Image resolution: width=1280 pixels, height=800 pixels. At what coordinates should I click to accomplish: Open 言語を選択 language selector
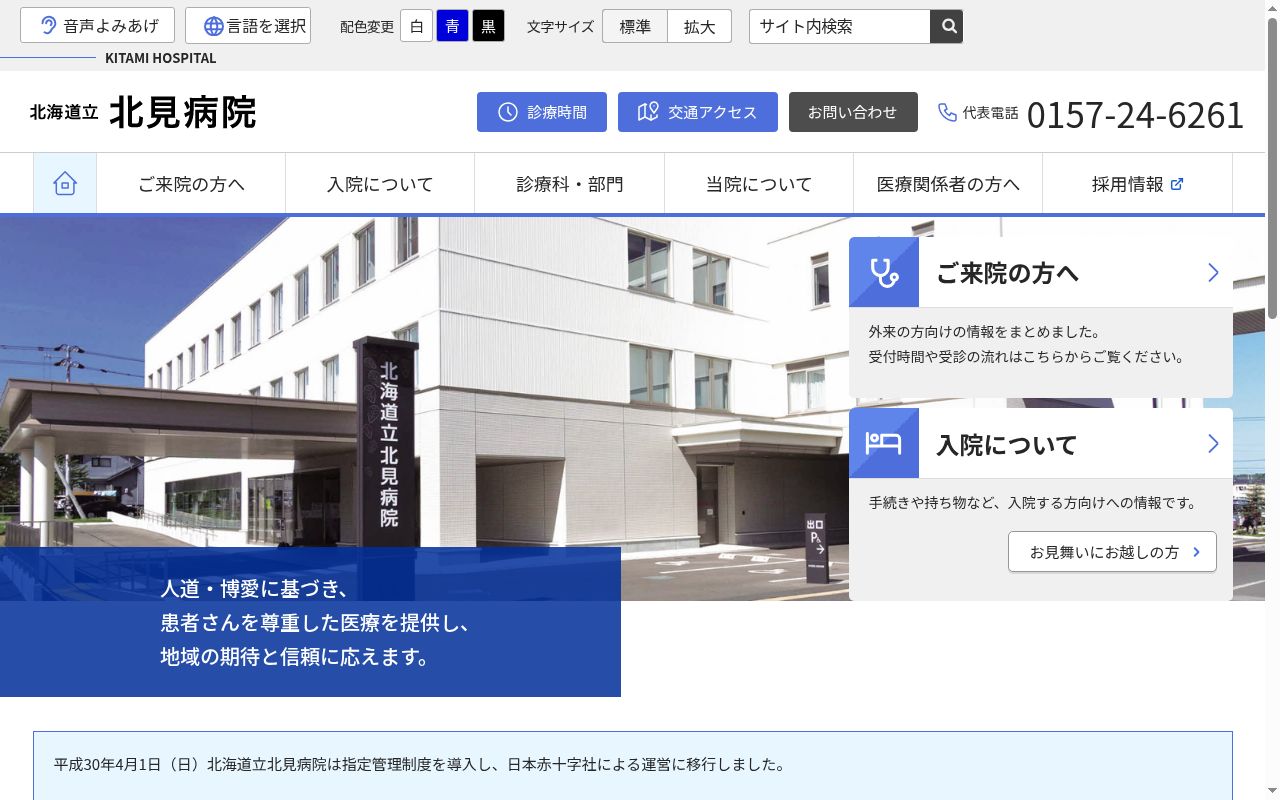click(248, 26)
